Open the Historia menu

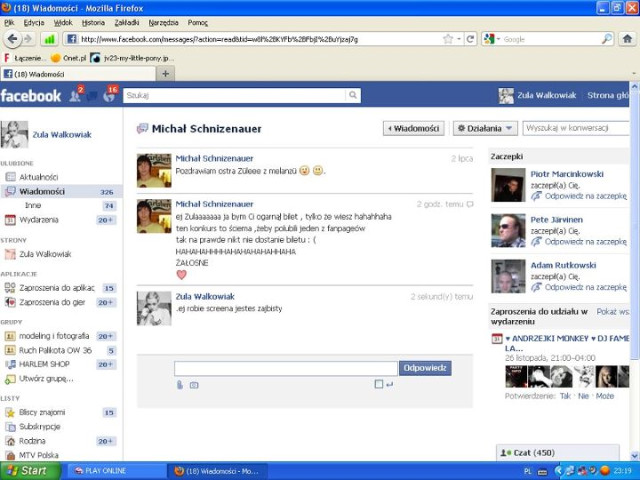coord(93,23)
